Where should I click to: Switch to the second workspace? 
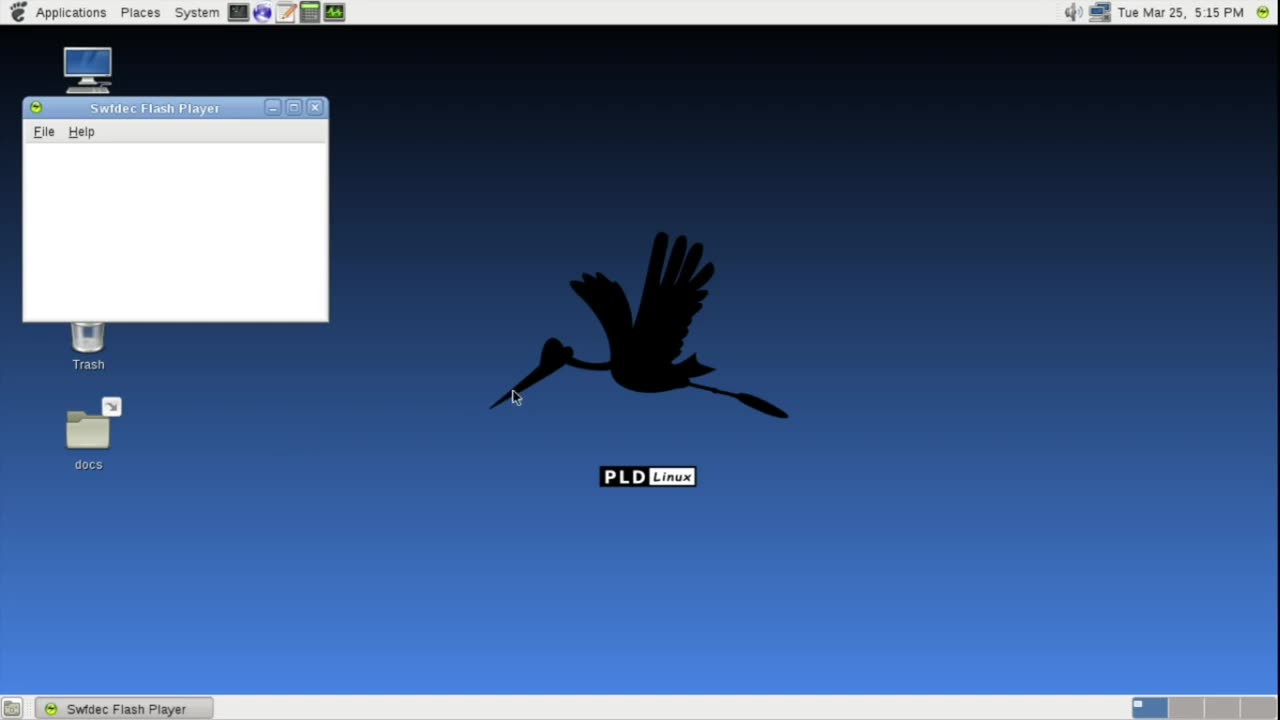[1186, 708]
